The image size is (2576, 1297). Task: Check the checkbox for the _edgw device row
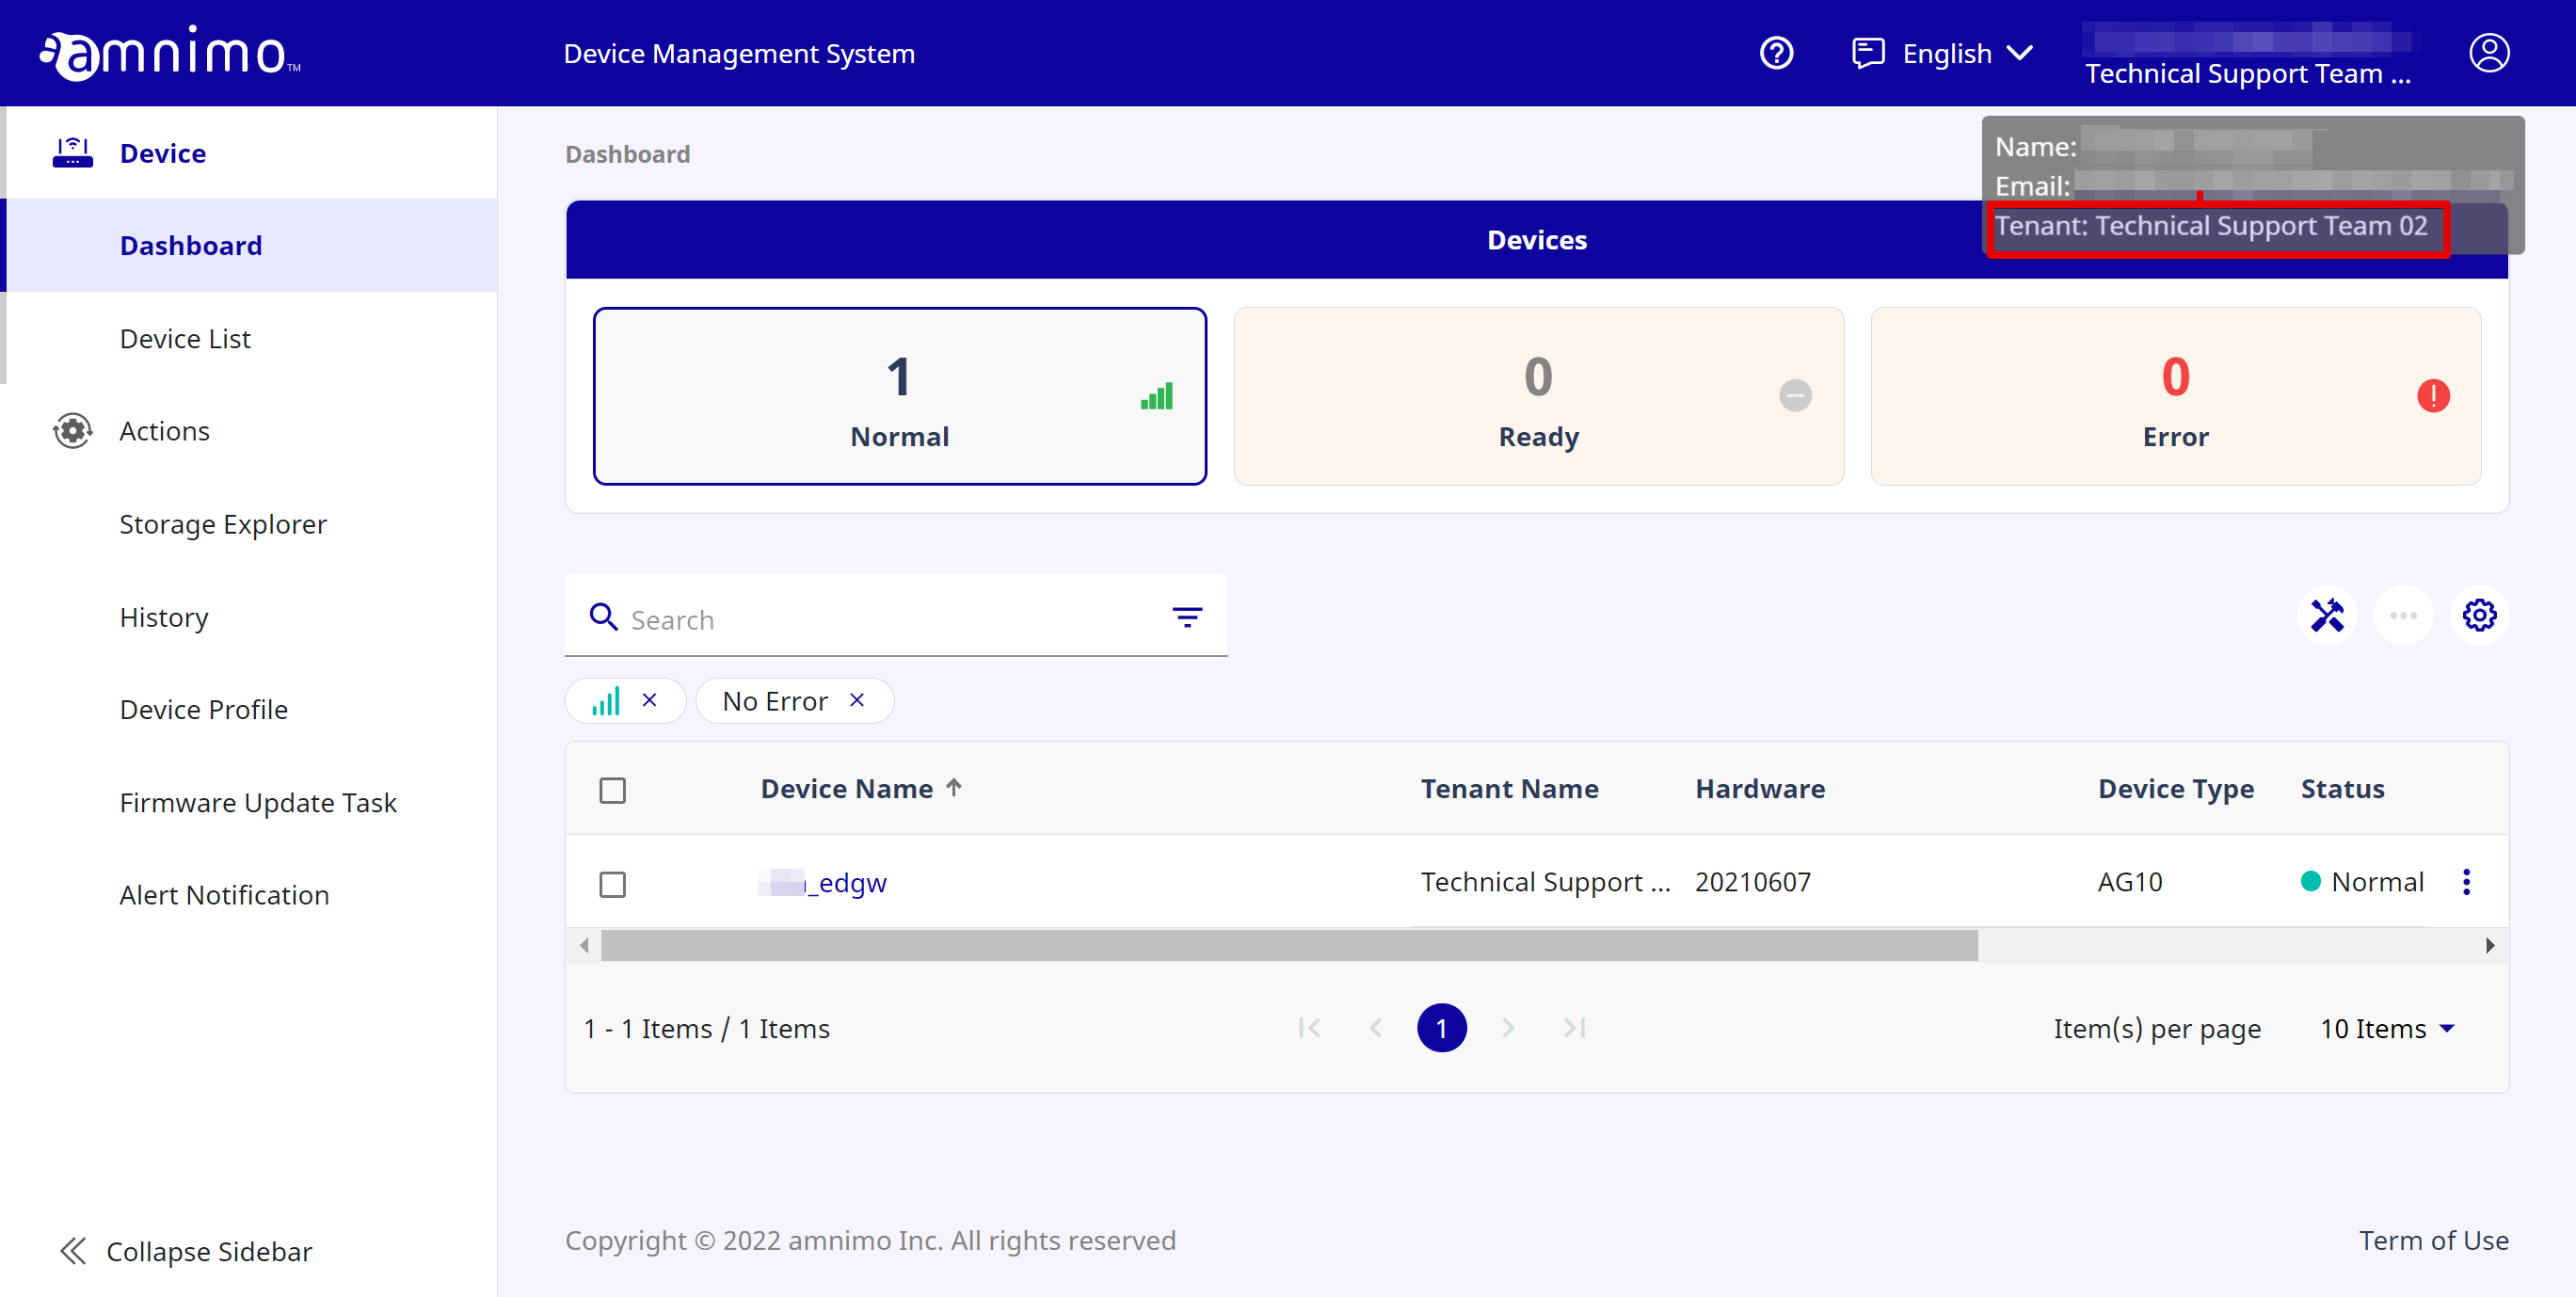click(x=613, y=883)
